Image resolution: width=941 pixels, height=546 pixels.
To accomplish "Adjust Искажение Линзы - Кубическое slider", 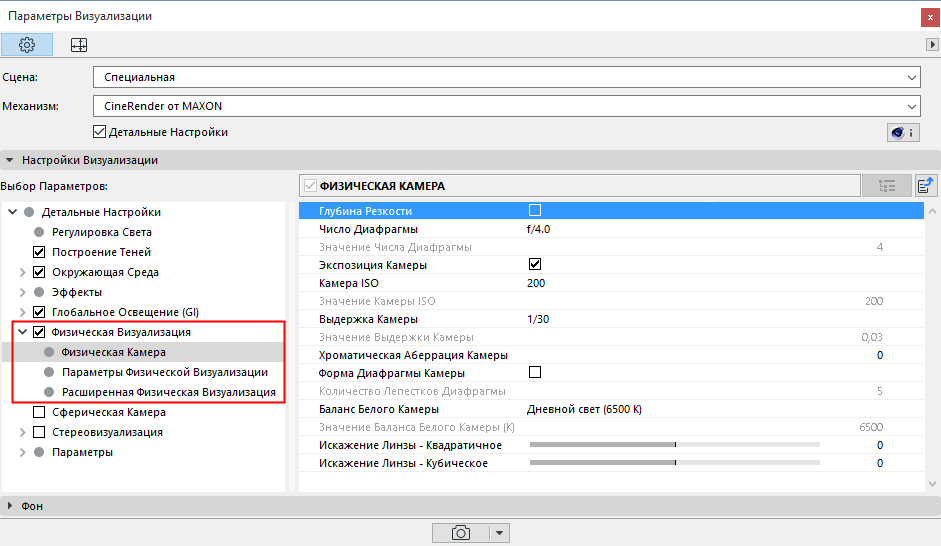I will coord(675,463).
